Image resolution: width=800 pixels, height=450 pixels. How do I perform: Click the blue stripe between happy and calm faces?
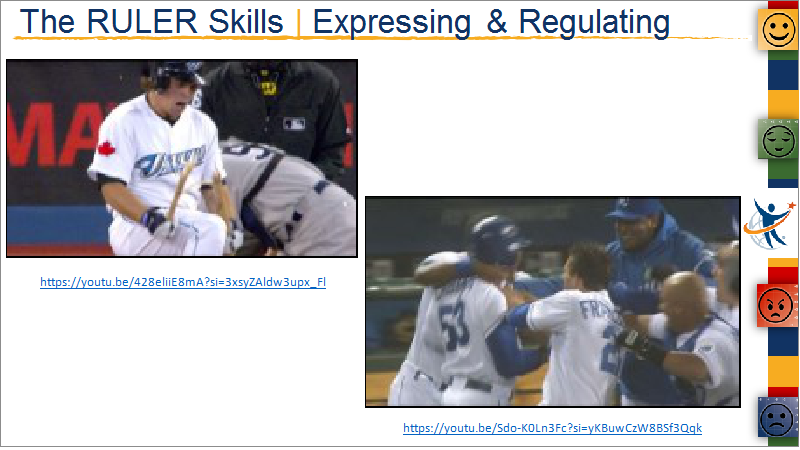click(783, 75)
